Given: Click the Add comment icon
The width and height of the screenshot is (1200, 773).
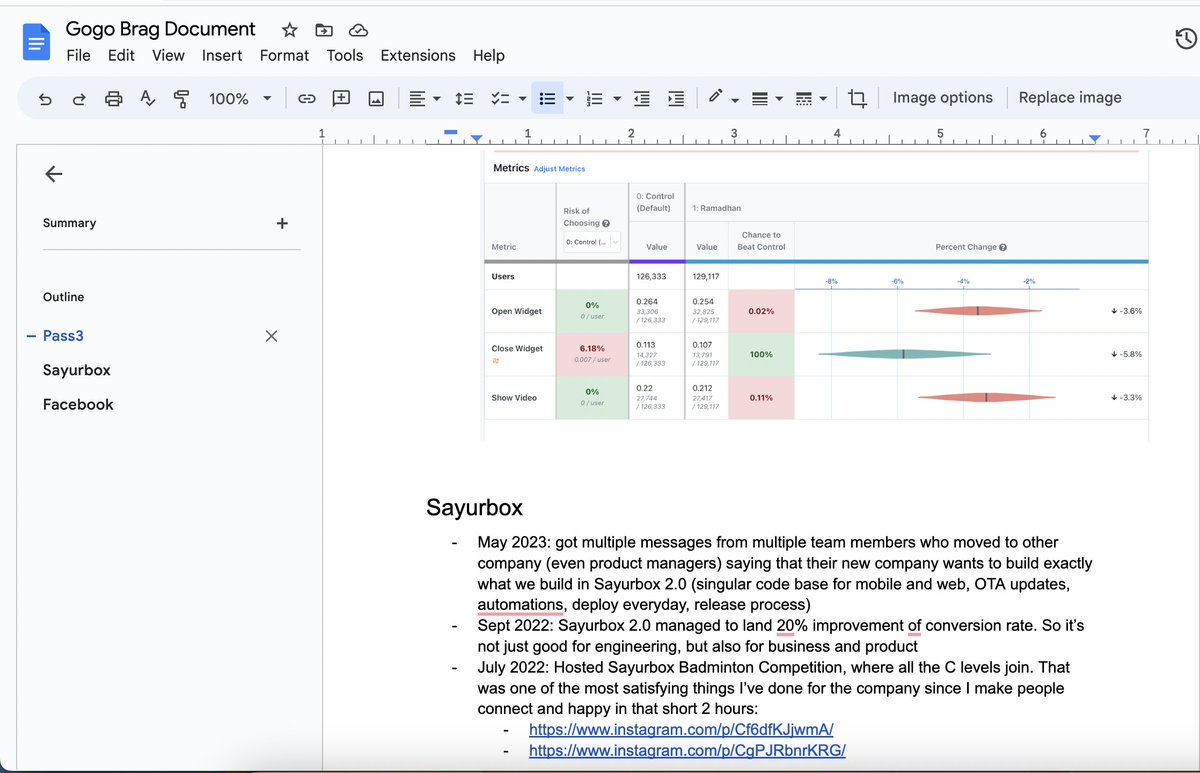Looking at the screenshot, I should (341, 98).
